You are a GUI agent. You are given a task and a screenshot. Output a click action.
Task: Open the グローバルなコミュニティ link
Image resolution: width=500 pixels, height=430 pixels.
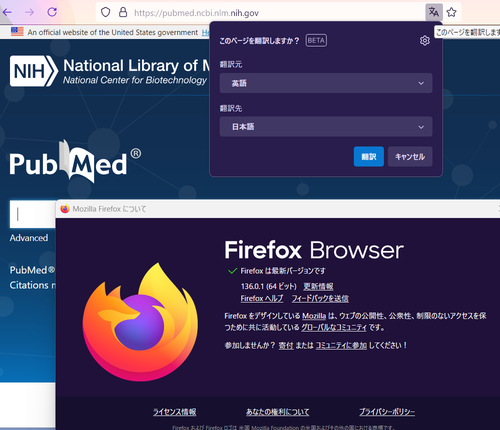334,327
